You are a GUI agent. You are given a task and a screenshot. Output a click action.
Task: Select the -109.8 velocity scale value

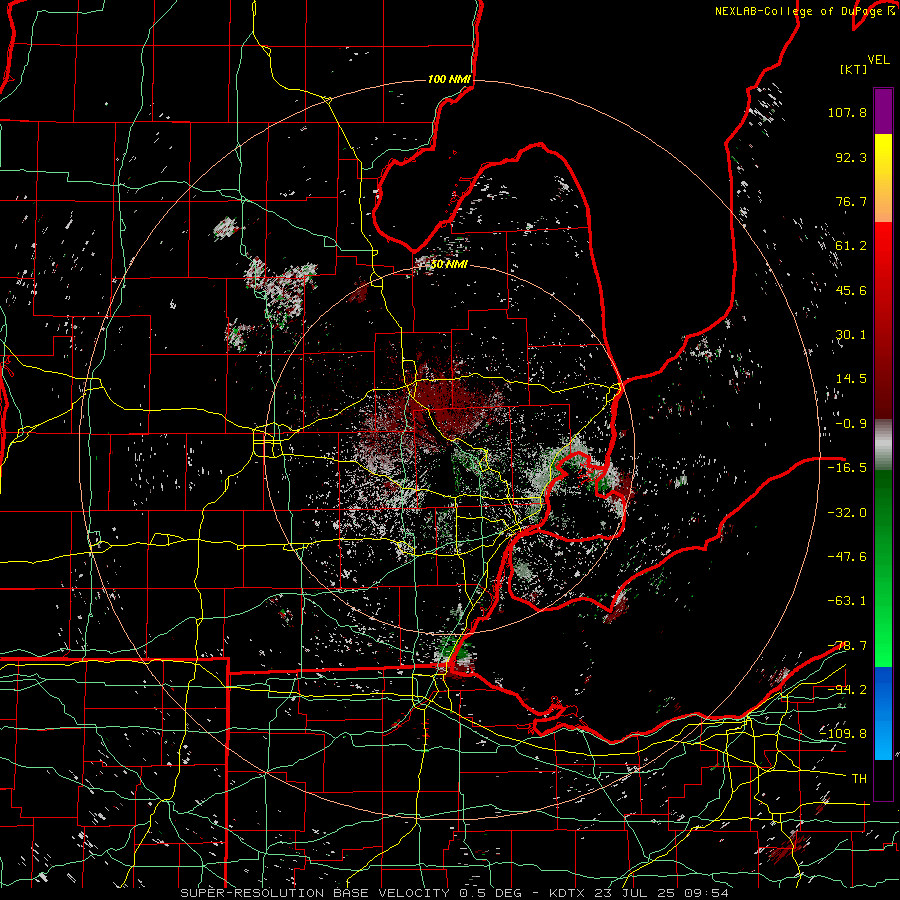pyautogui.click(x=843, y=734)
